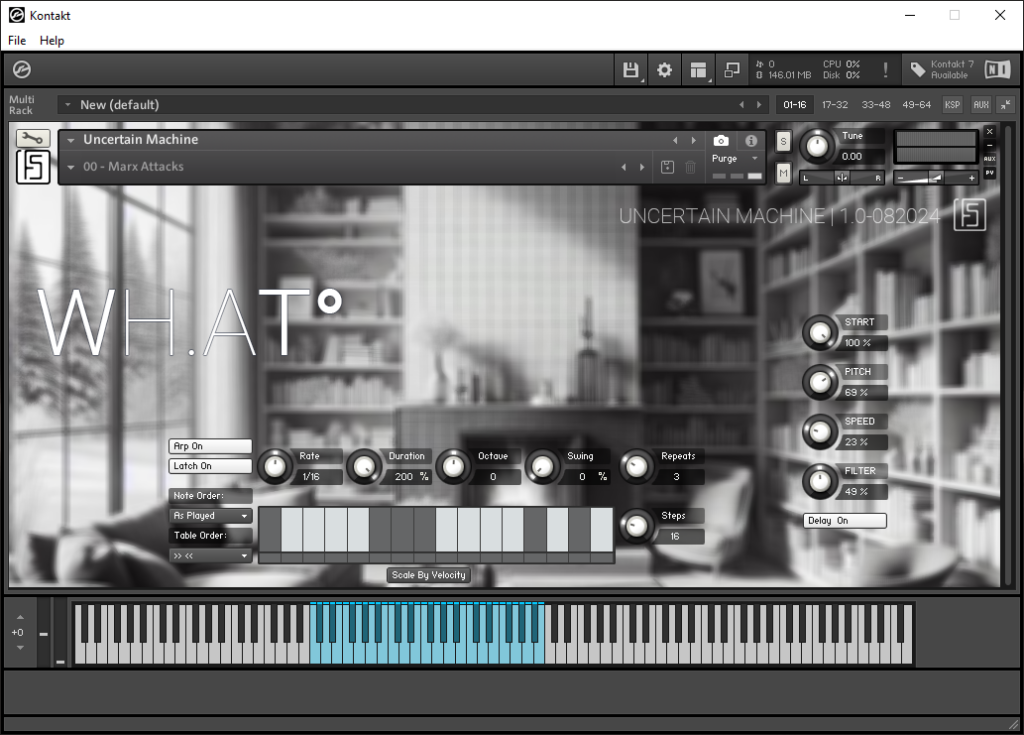Open the Table Order direction dropdown
This screenshot has height=735, width=1024.
click(x=210, y=556)
